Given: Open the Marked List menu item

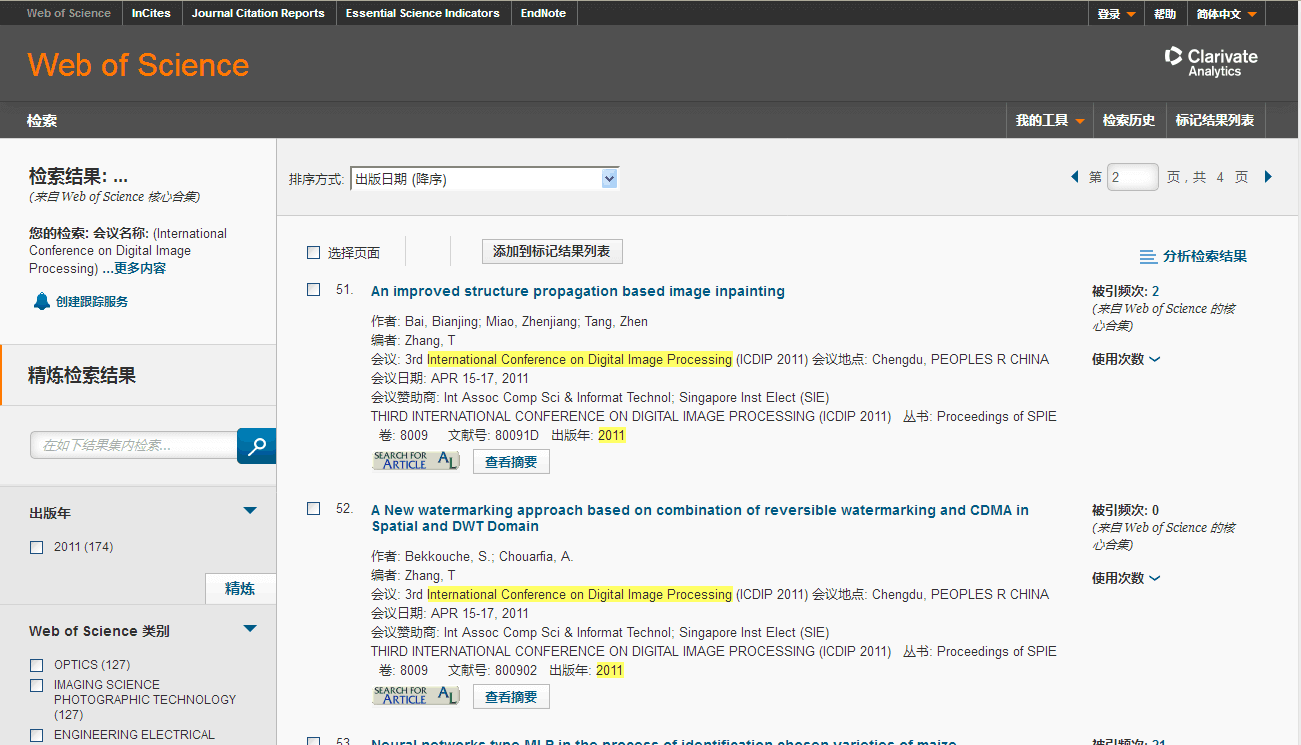Looking at the screenshot, I should [1215, 120].
